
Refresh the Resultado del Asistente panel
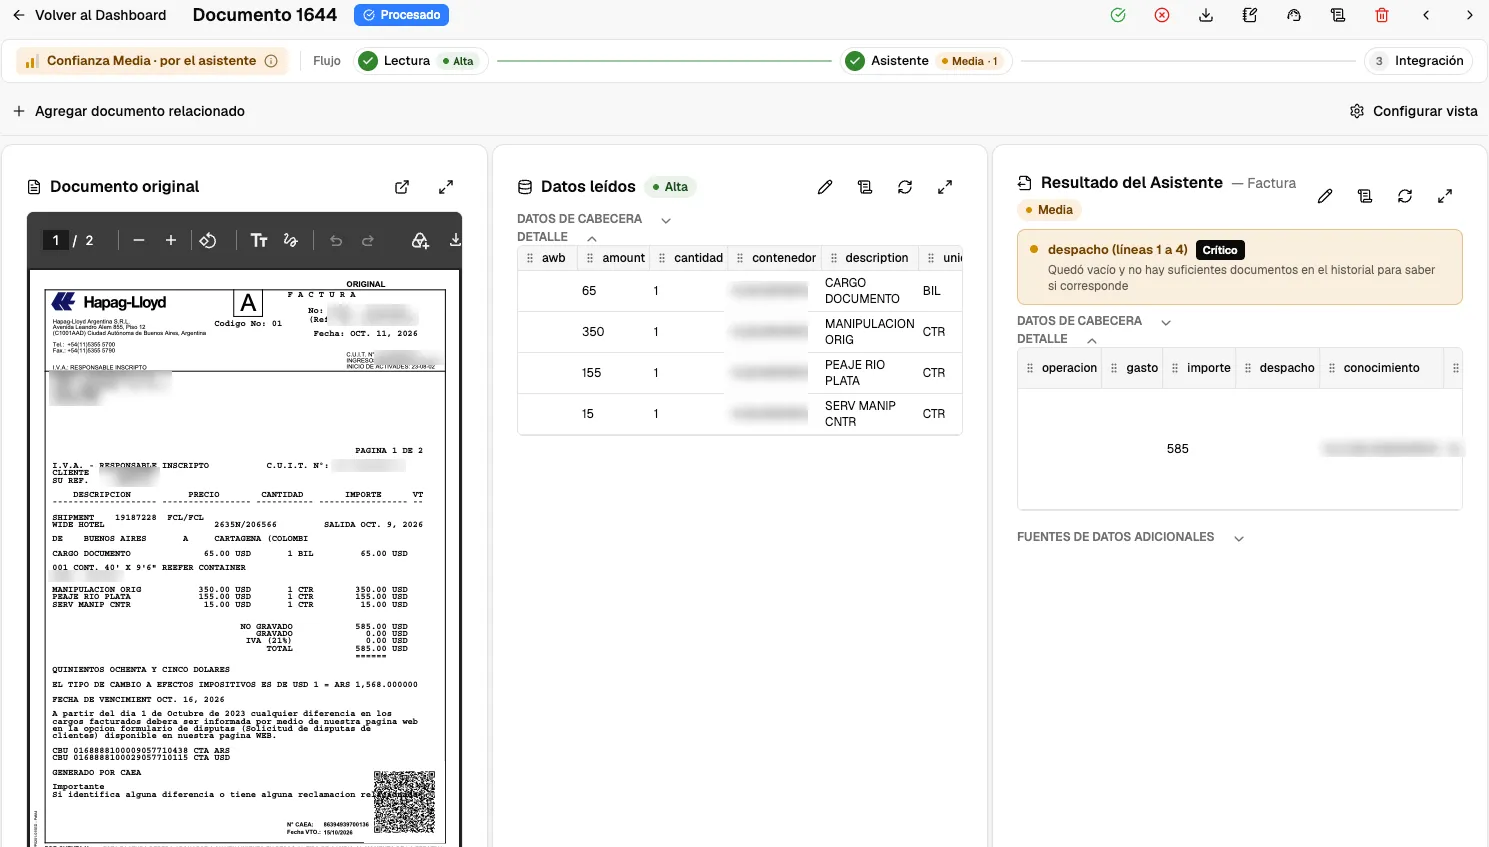1405,196
